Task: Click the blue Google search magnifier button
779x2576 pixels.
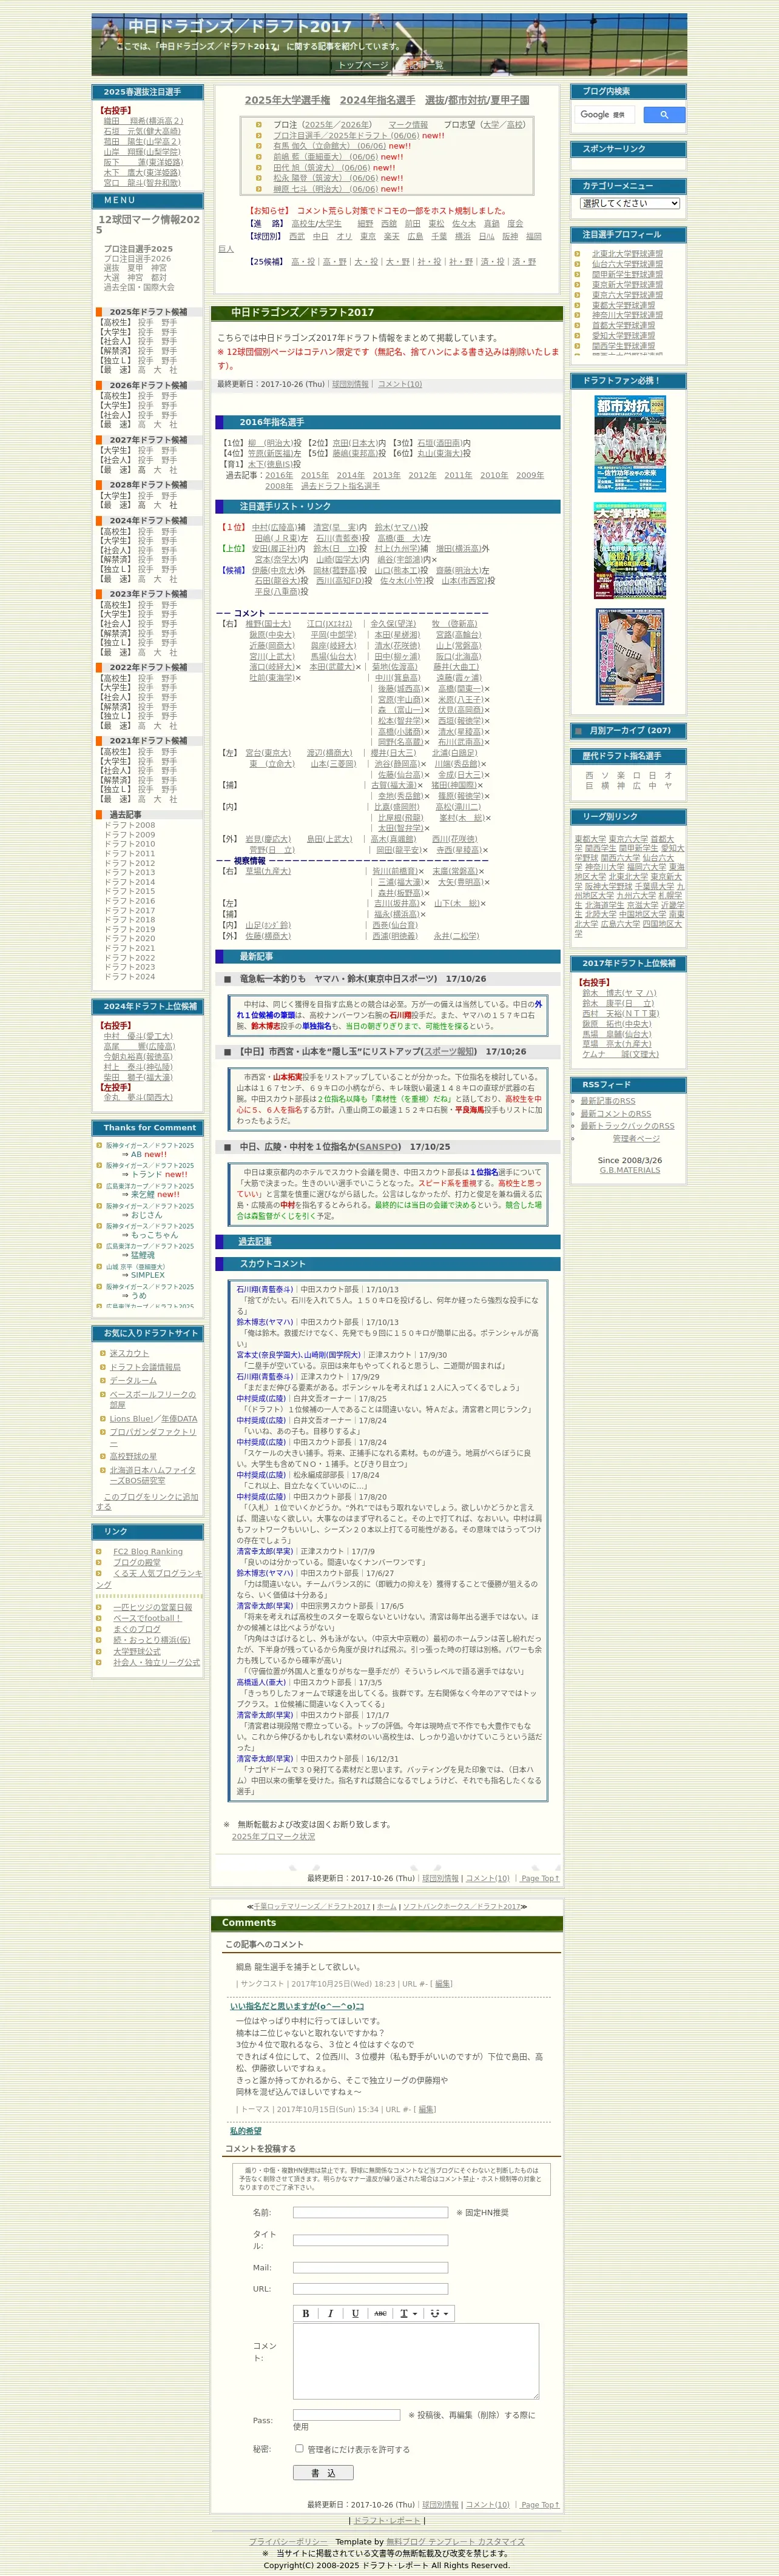Action: point(664,115)
